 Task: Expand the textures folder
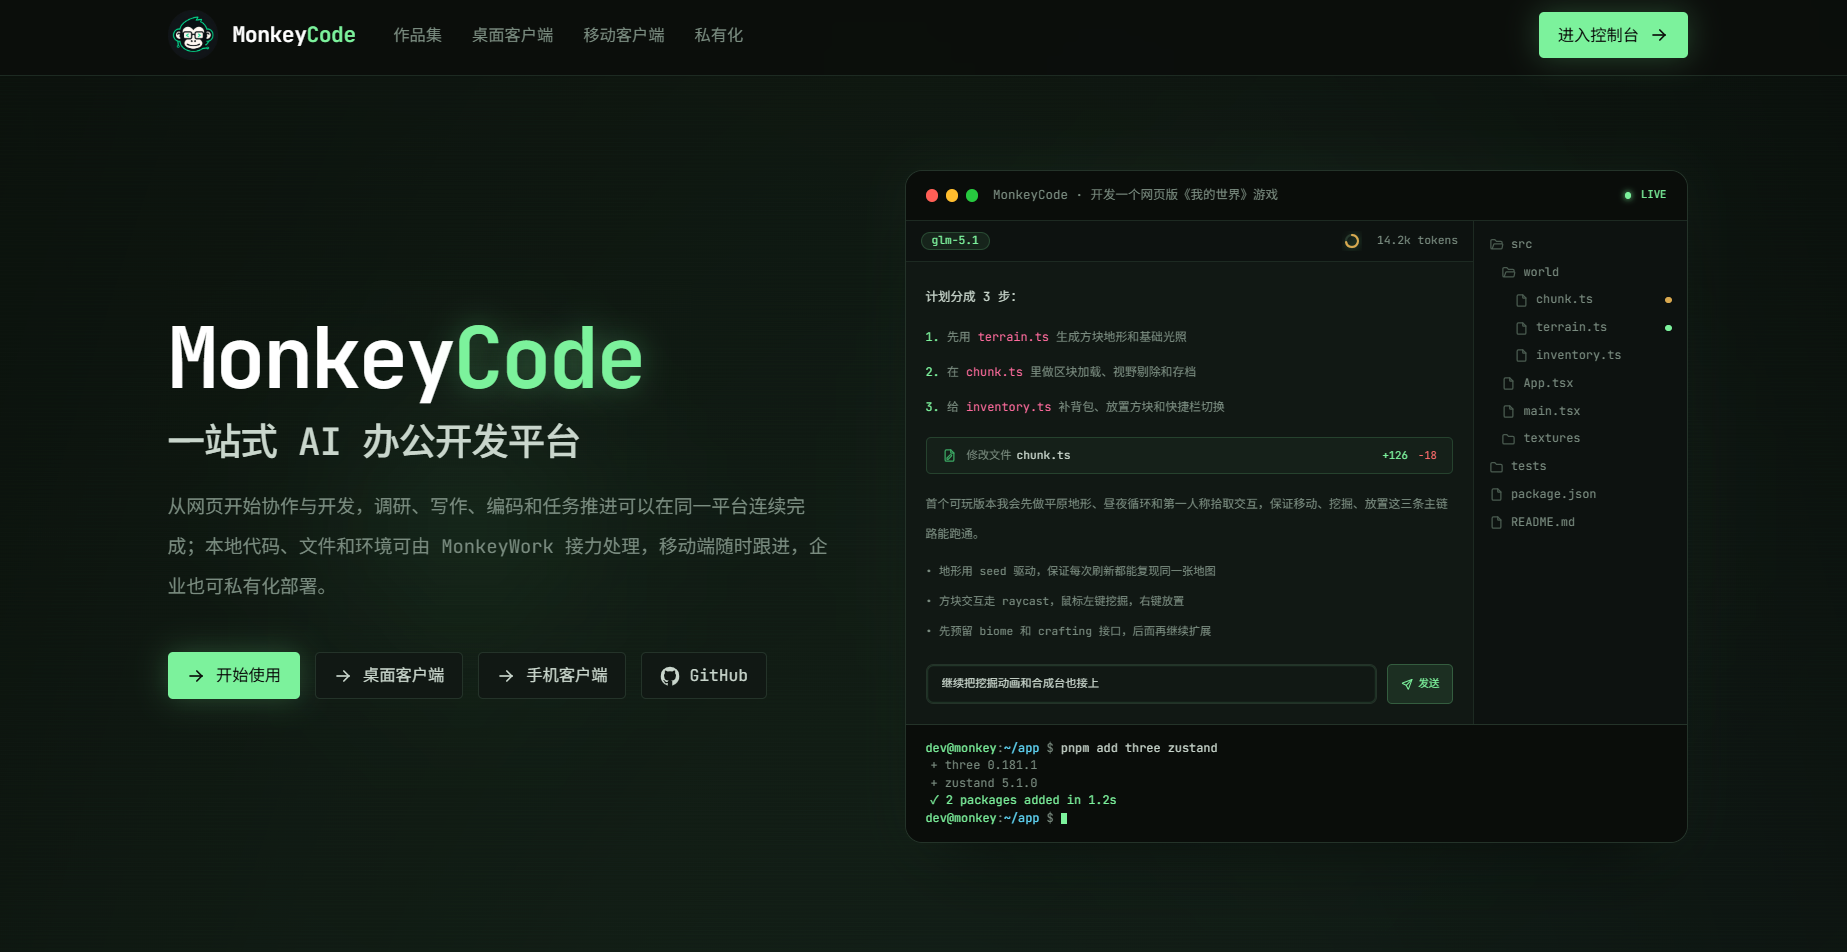click(1541, 439)
